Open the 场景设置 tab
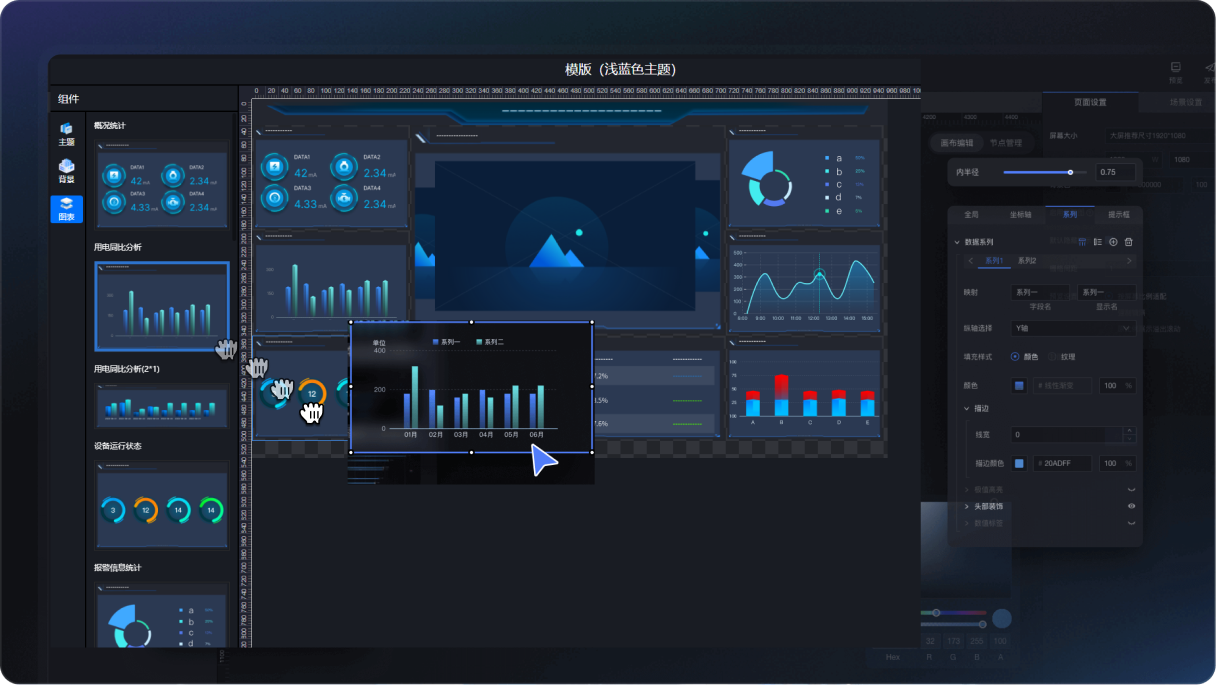1216x685 pixels. (x=1186, y=102)
